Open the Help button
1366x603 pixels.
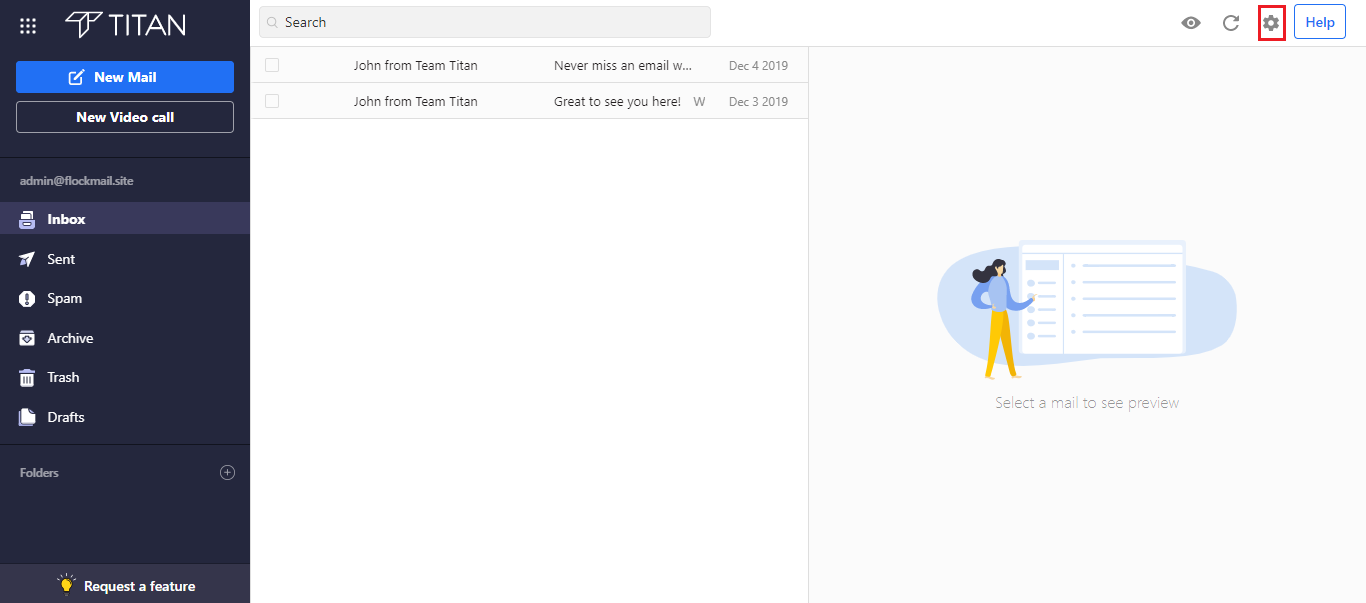click(1320, 22)
